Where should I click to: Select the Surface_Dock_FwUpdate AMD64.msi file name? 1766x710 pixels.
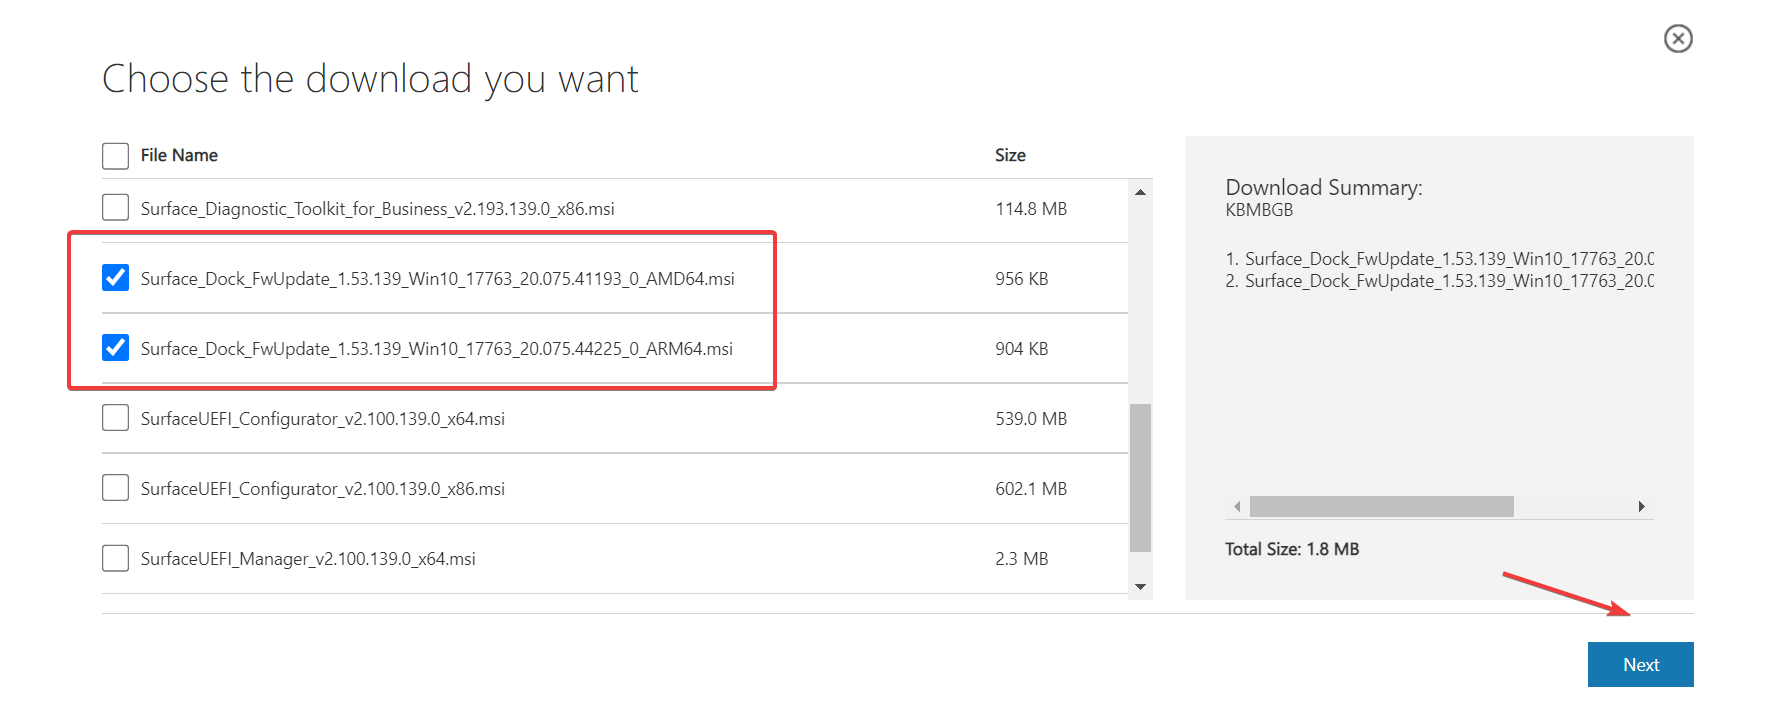pyautogui.click(x=437, y=279)
